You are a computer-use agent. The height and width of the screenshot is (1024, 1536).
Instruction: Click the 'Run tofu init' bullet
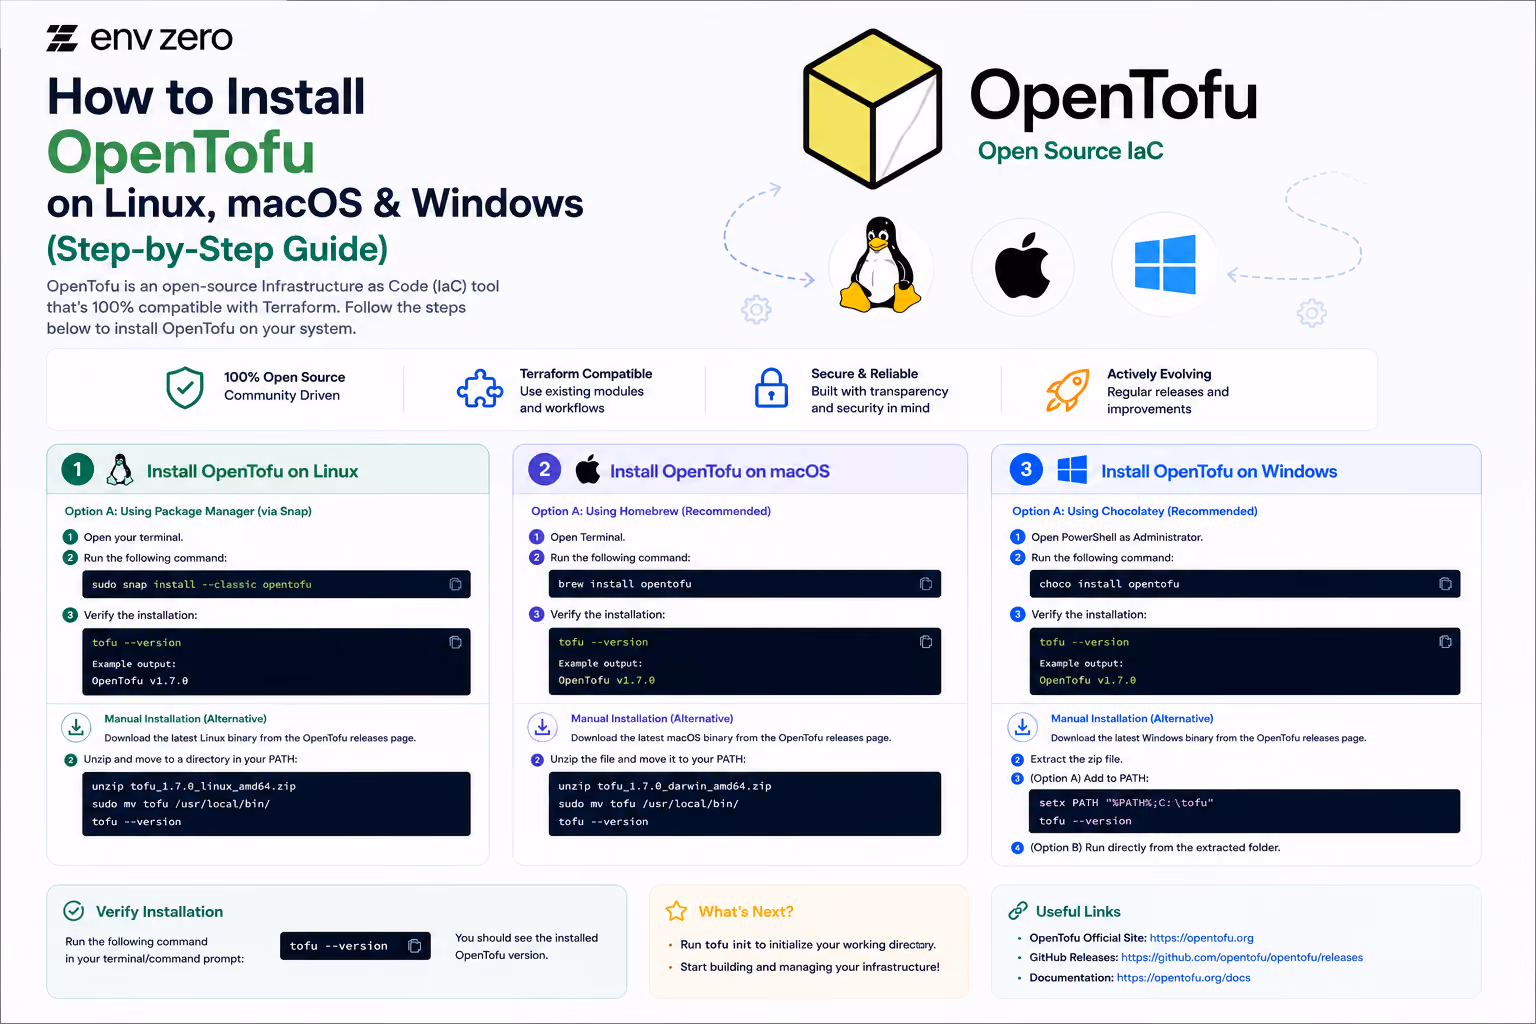(x=808, y=945)
